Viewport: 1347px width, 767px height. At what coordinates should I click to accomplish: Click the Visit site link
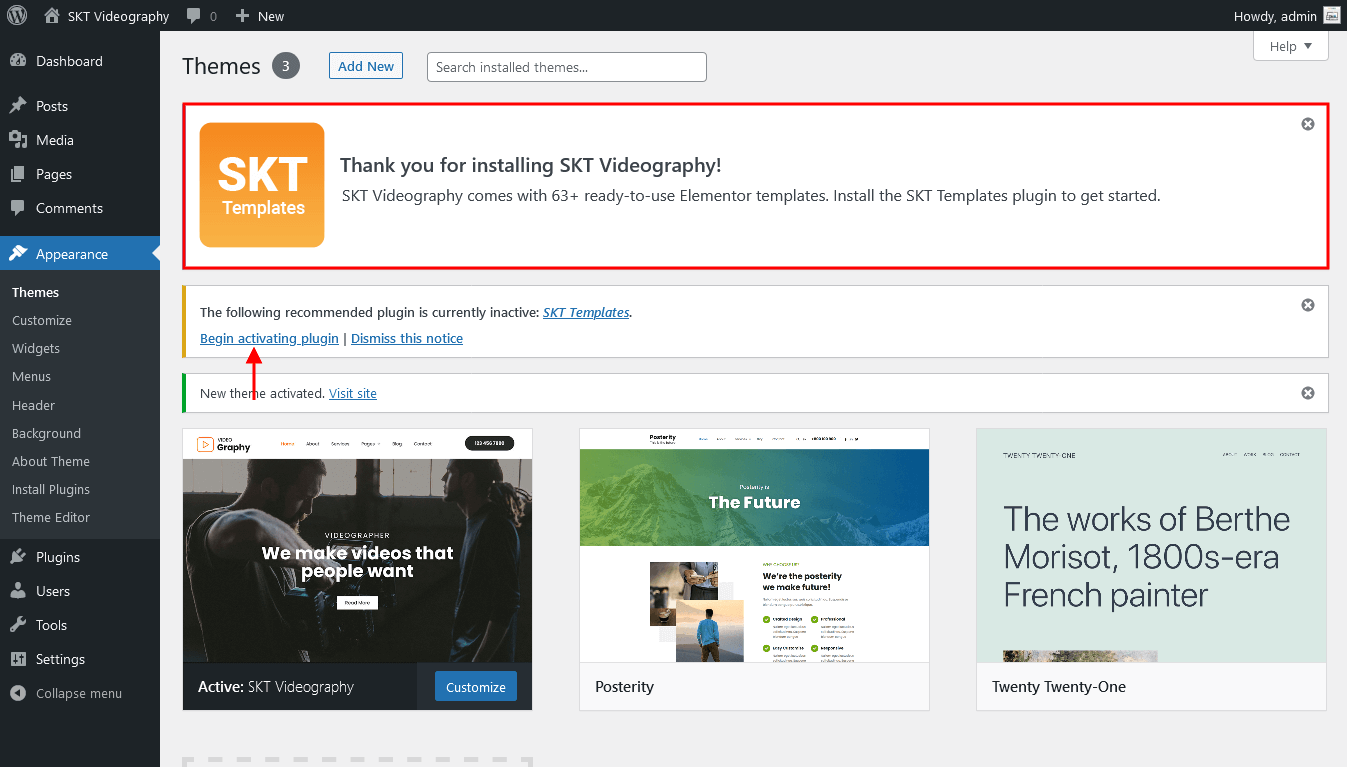(x=353, y=393)
